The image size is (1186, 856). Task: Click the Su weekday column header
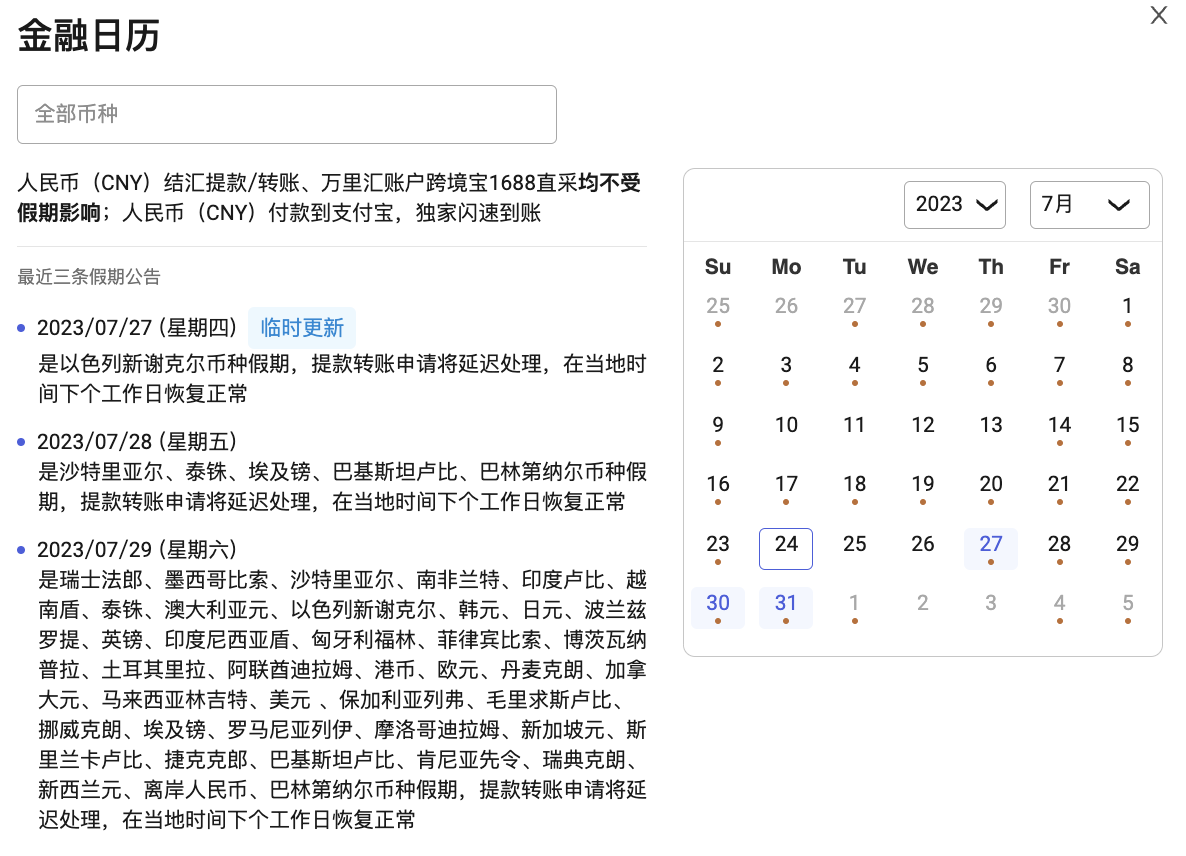(718, 267)
